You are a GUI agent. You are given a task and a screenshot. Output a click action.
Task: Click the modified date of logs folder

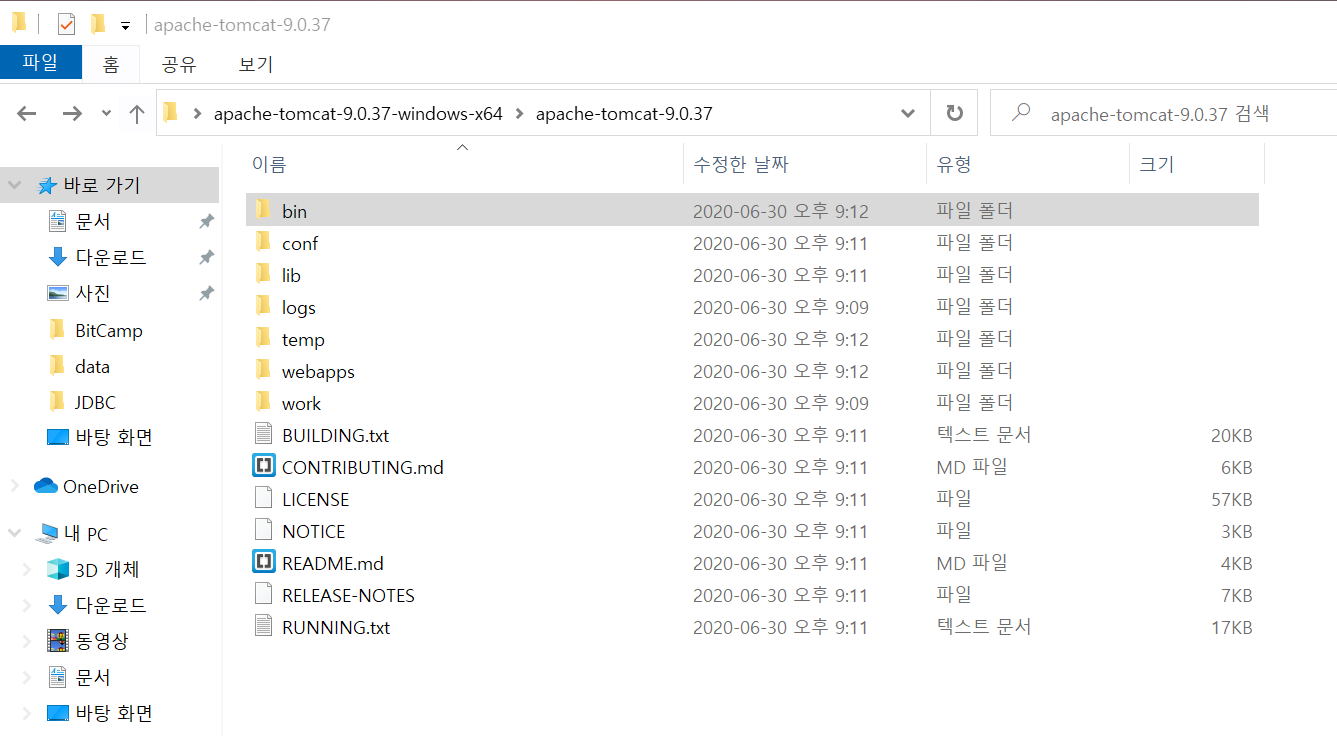click(781, 307)
